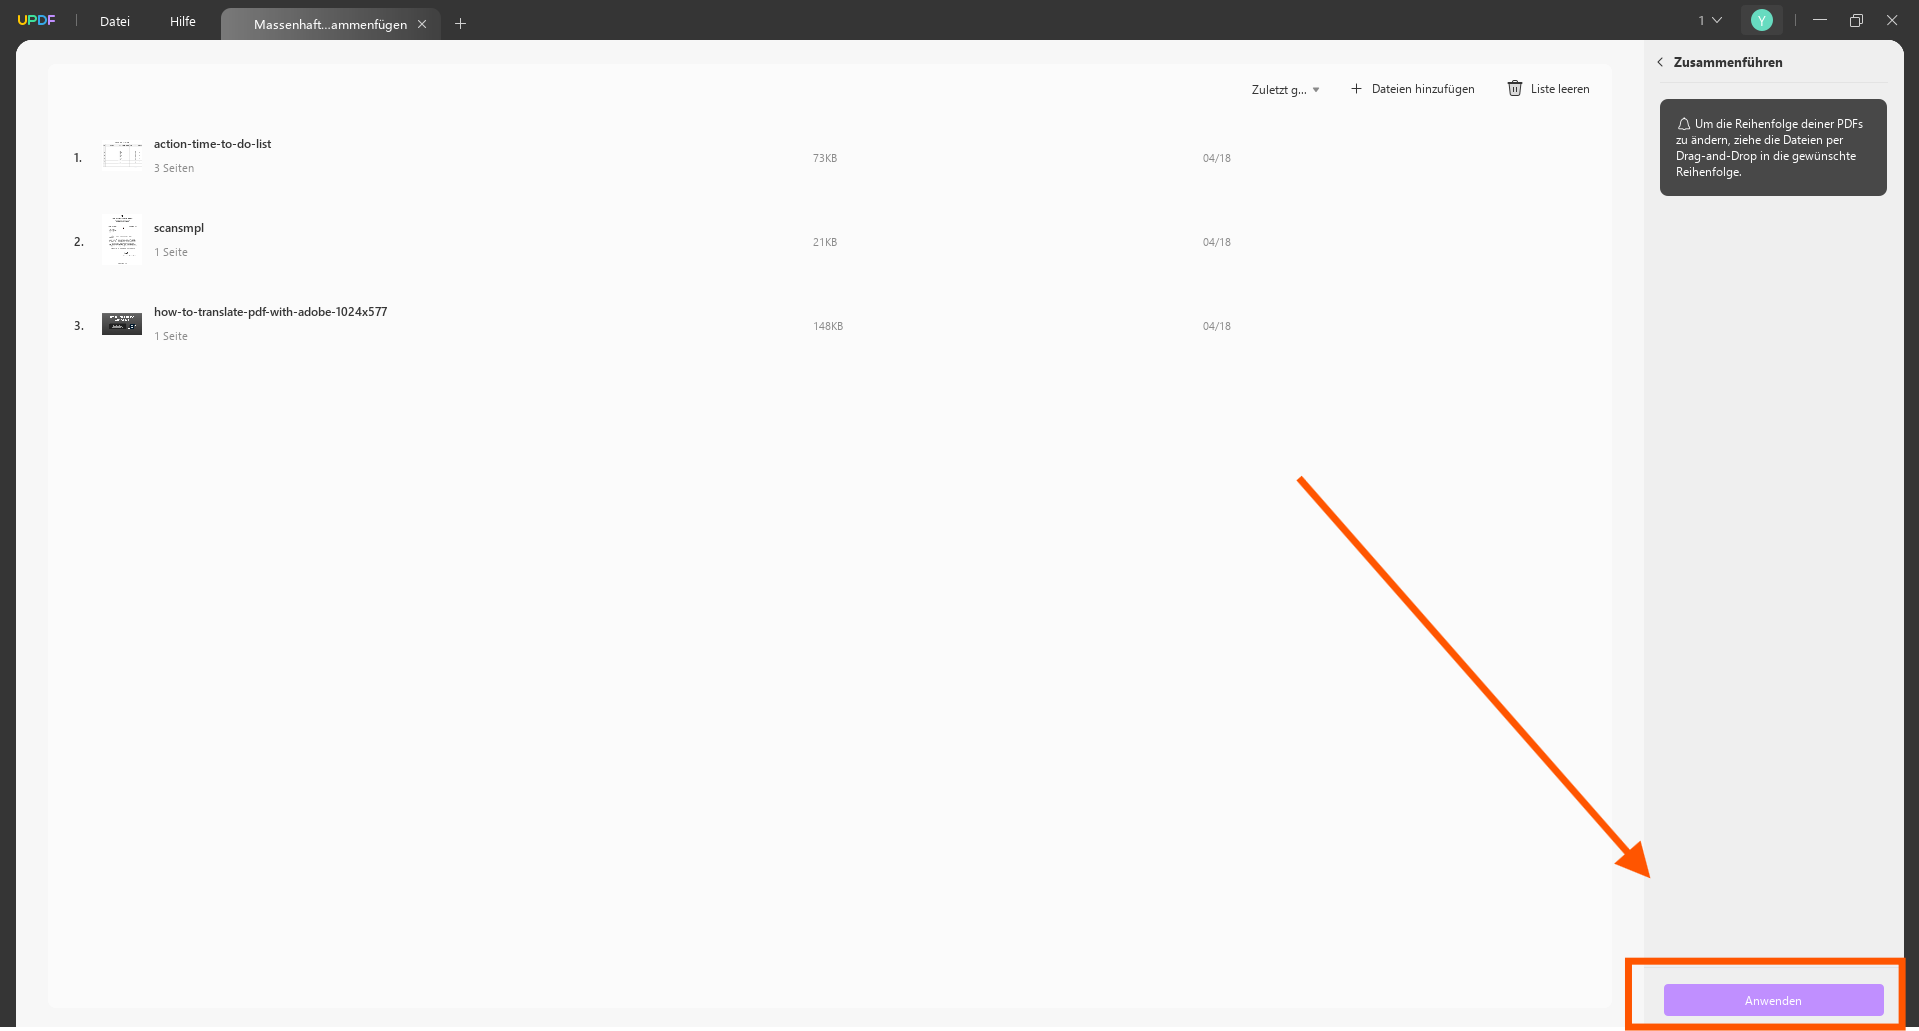Click 04/18 date of scansmpl row

click(x=1217, y=242)
